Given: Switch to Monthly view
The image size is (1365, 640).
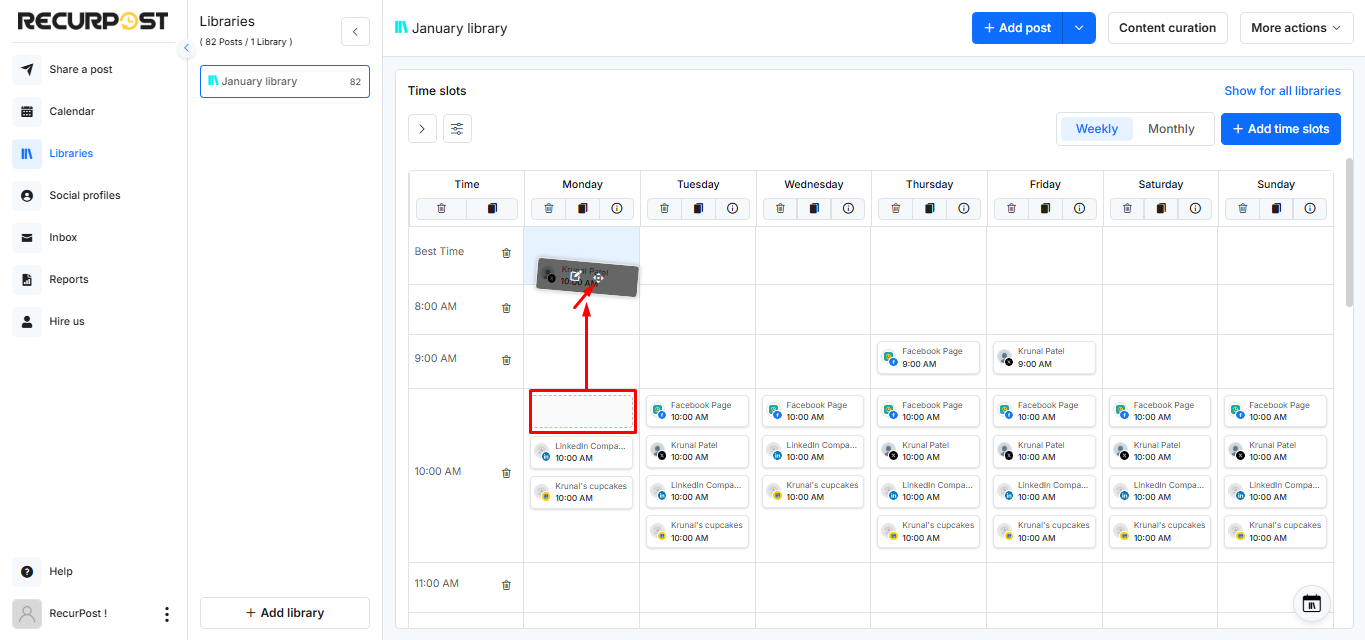Looking at the screenshot, I should click(1170, 128).
